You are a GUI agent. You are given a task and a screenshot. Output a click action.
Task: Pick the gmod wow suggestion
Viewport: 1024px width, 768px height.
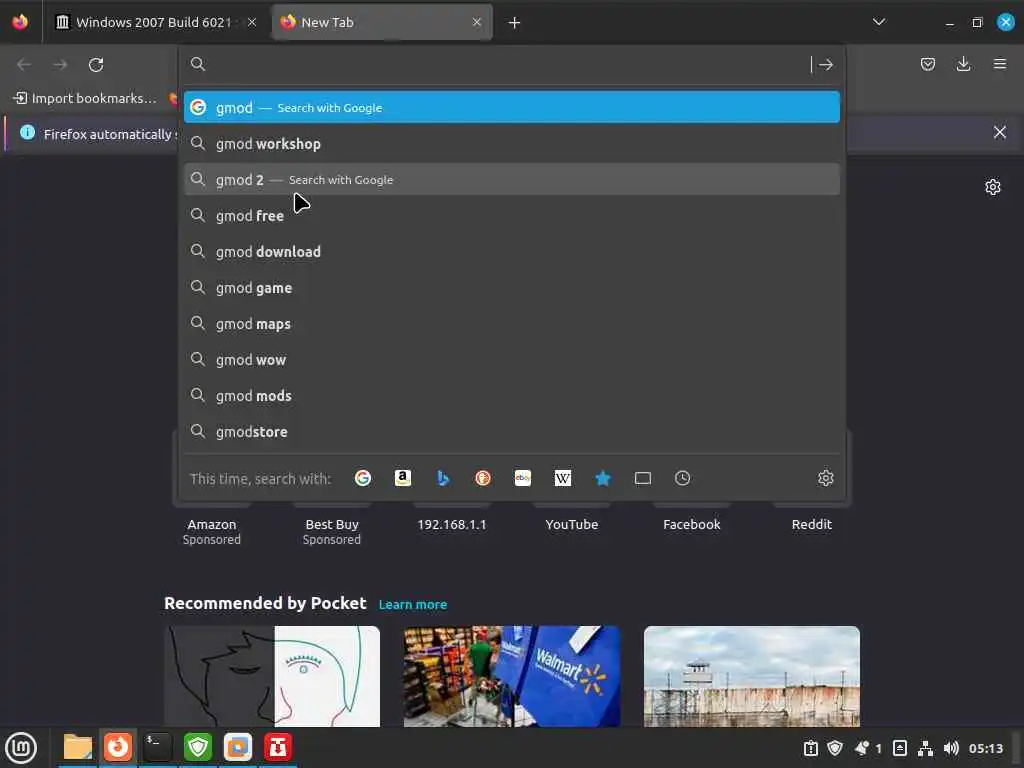point(511,359)
